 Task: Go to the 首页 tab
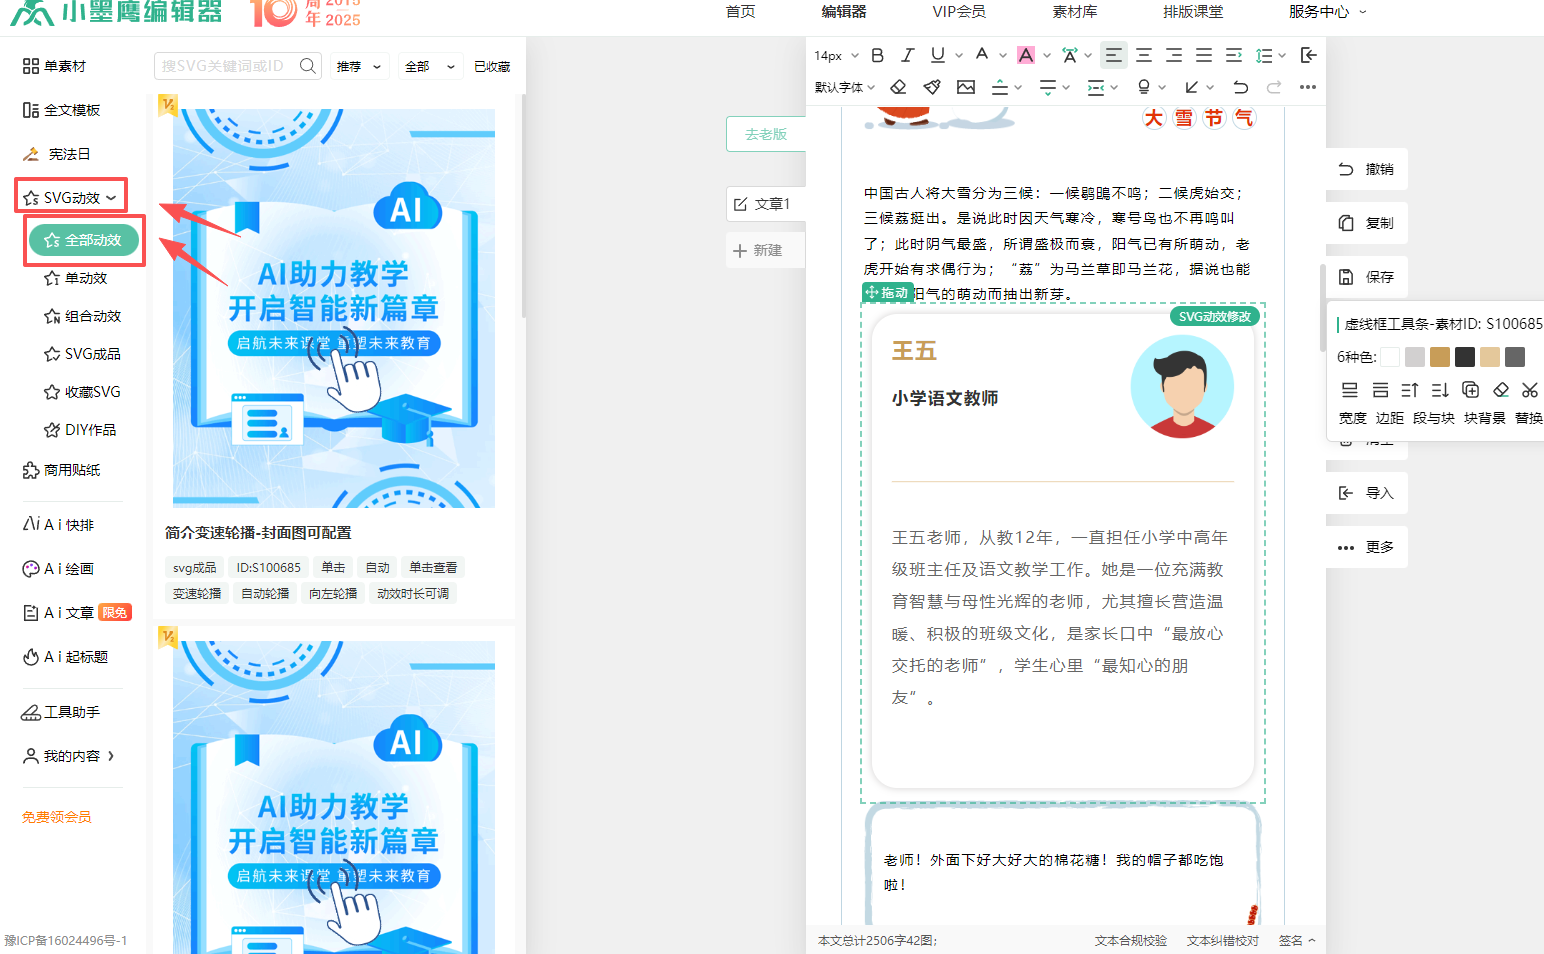740,12
